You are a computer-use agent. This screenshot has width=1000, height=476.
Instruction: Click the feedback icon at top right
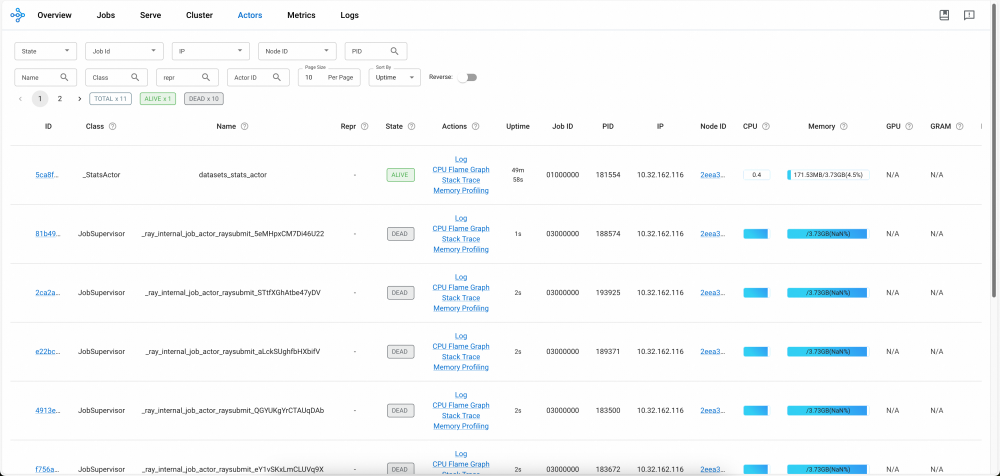tap(969, 15)
